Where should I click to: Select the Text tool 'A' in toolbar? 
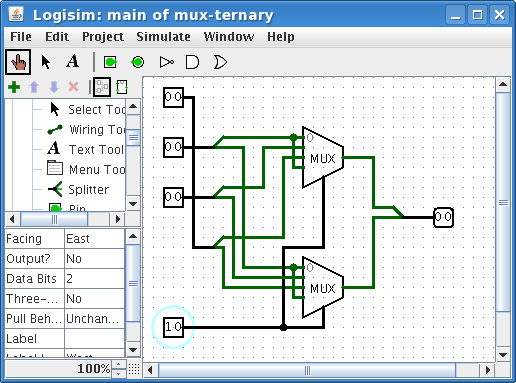72,61
